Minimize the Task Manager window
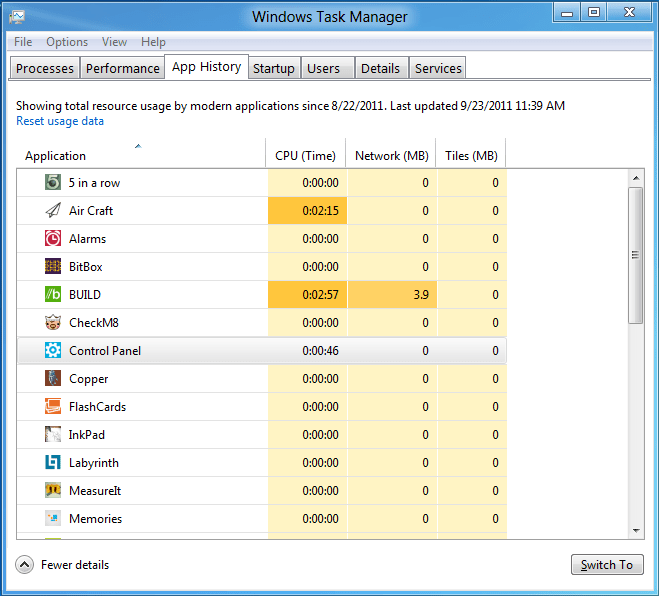The width and height of the screenshot is (659, 596). (x=567, y=12)
